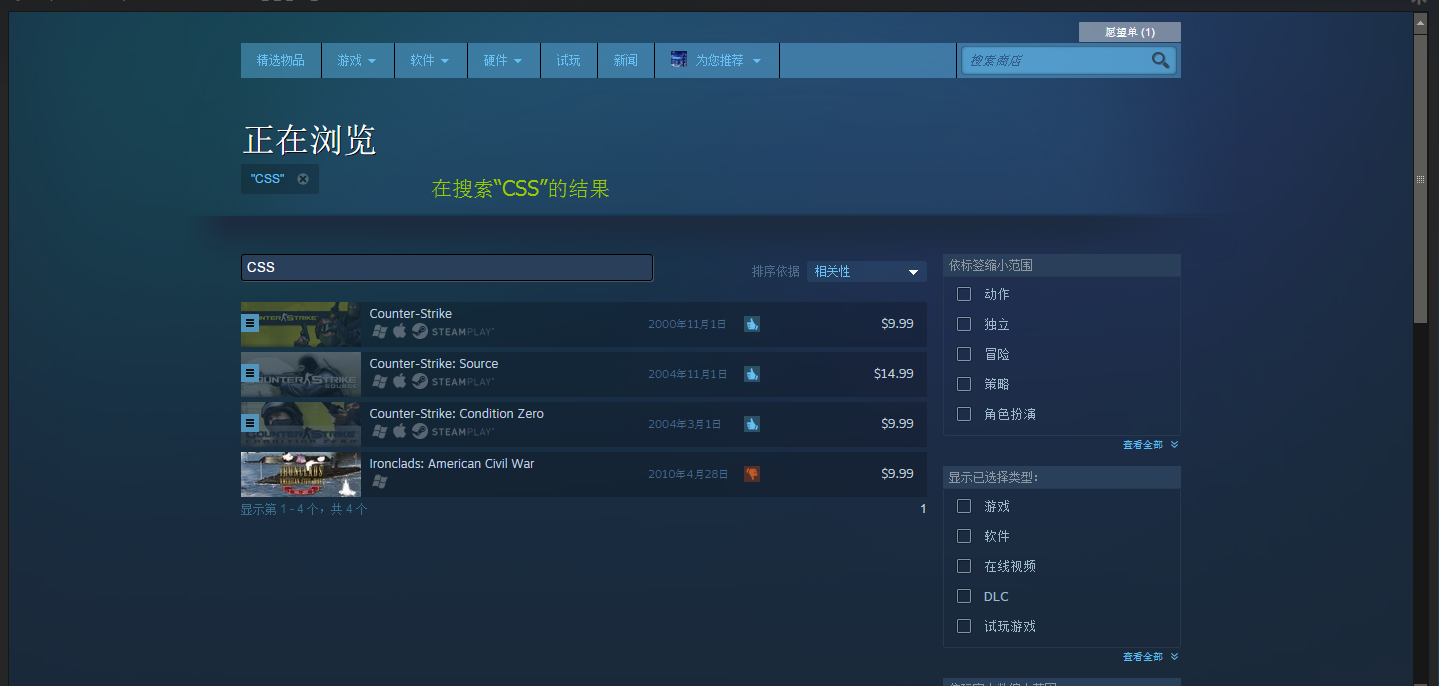Click the Apple icon in the Counter-Strike row
This screenshot has height=686, width=1439.
[x=399, y=331]
